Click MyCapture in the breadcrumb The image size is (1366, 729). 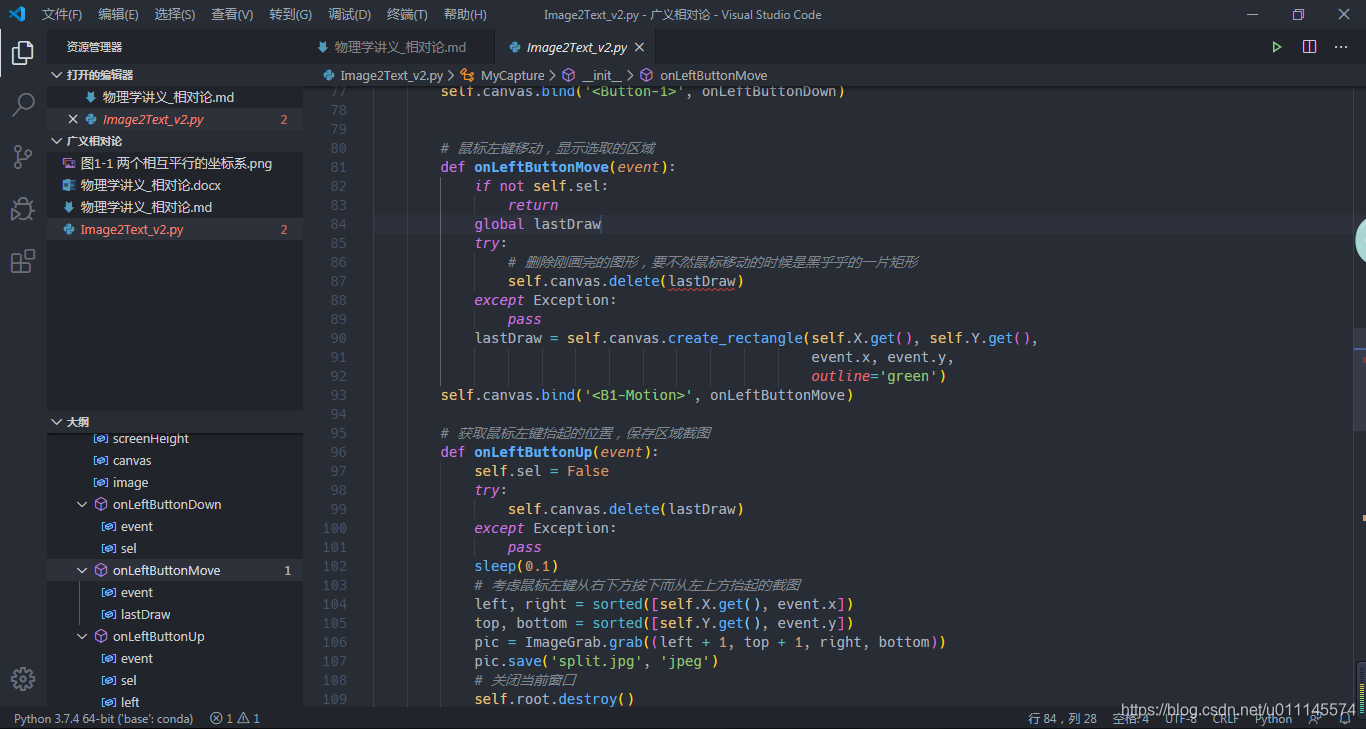512,75
